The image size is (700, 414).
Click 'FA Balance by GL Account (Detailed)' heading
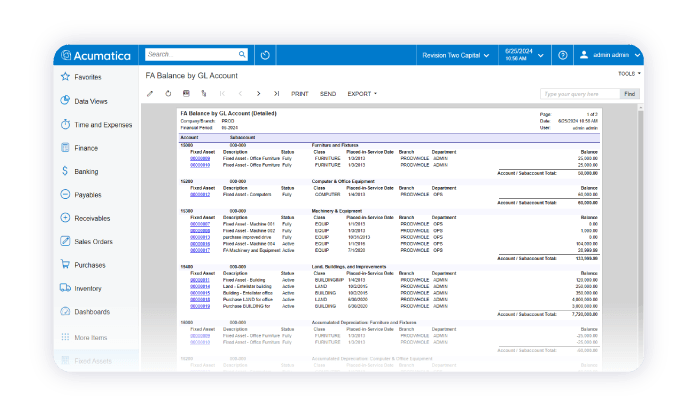[x=228, y=113]
